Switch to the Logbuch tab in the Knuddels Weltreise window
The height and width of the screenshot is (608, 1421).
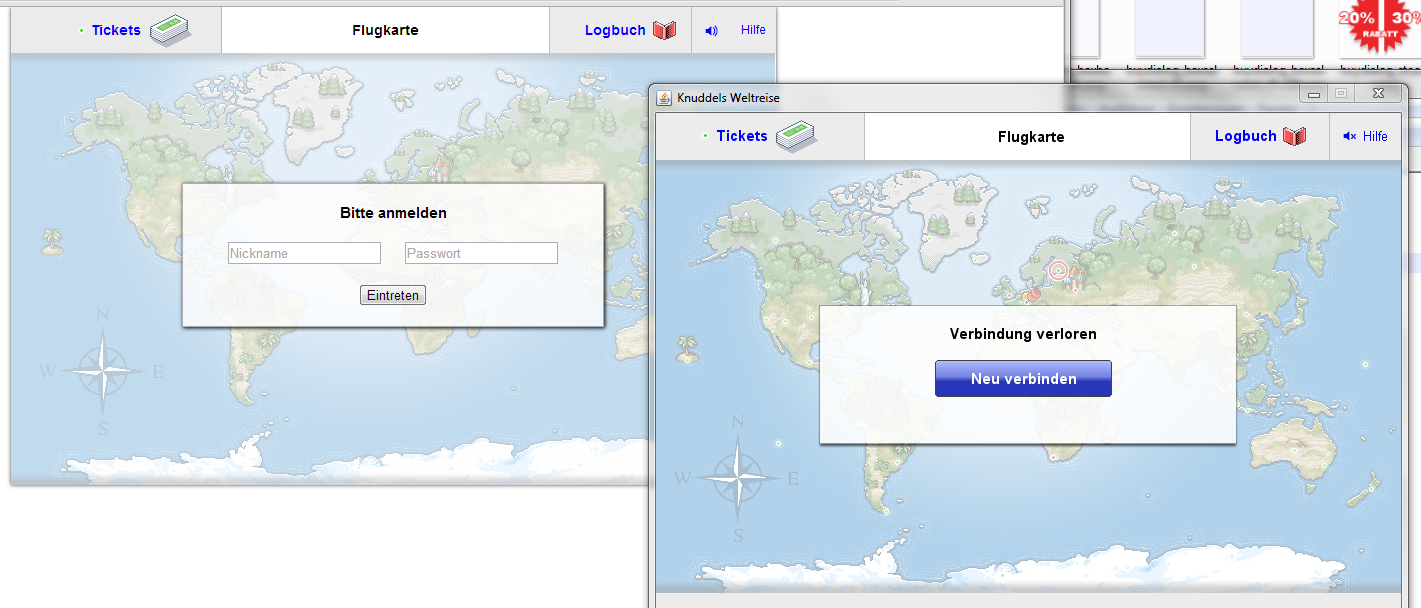[x=1245, y=136]
